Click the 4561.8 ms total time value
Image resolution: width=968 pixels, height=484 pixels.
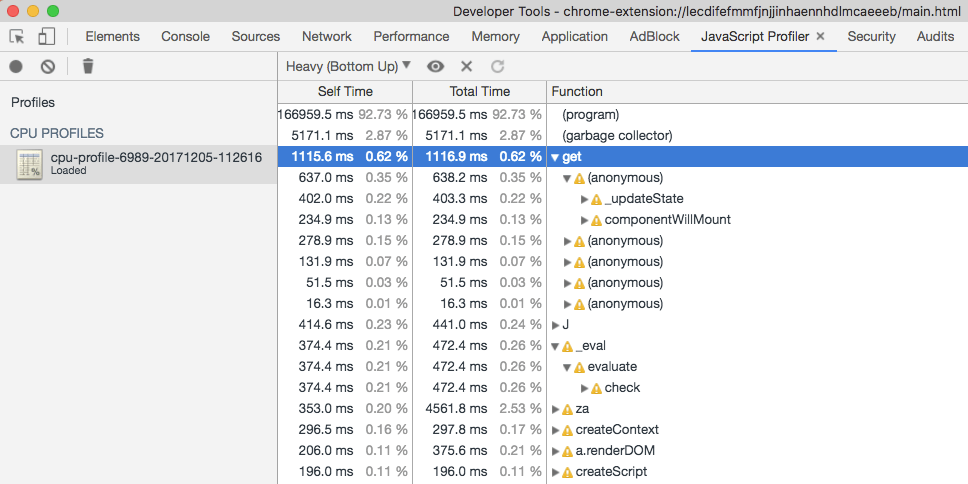point(456,409)
